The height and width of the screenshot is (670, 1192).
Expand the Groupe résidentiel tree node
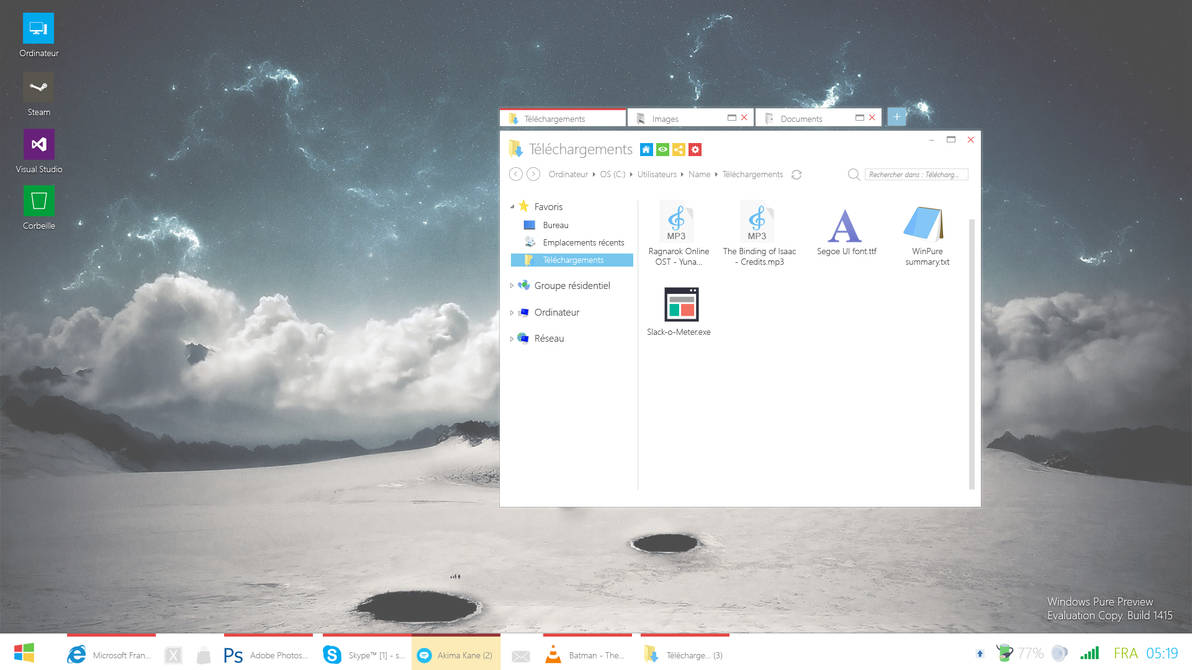point(512,286)
